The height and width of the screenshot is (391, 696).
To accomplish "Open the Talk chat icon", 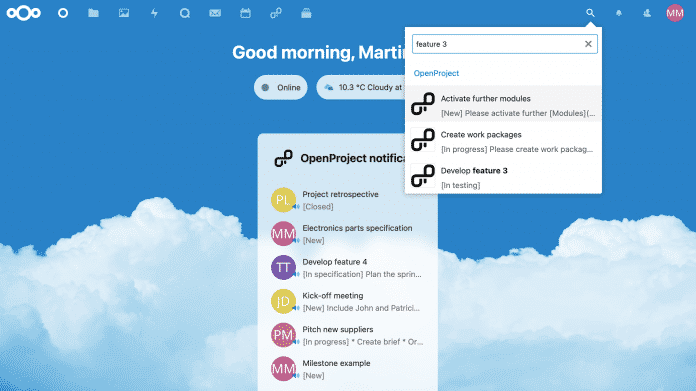I will pyautogui.click(x=185, y=13).
